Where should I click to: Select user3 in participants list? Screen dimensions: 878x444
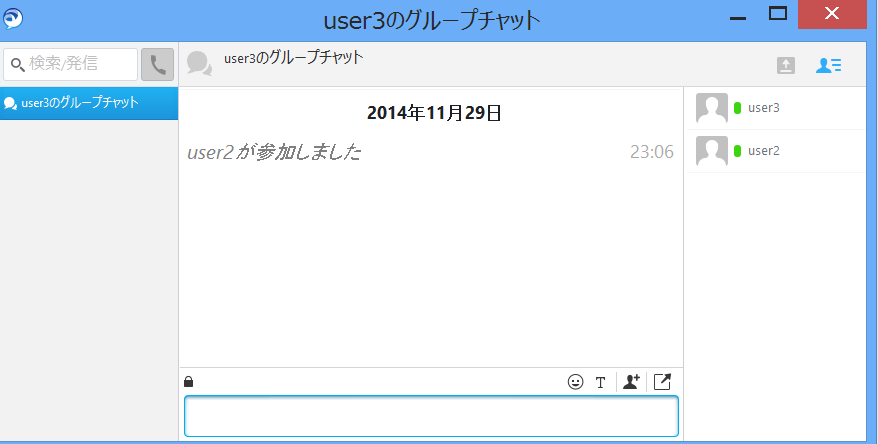tap(764, 108)
